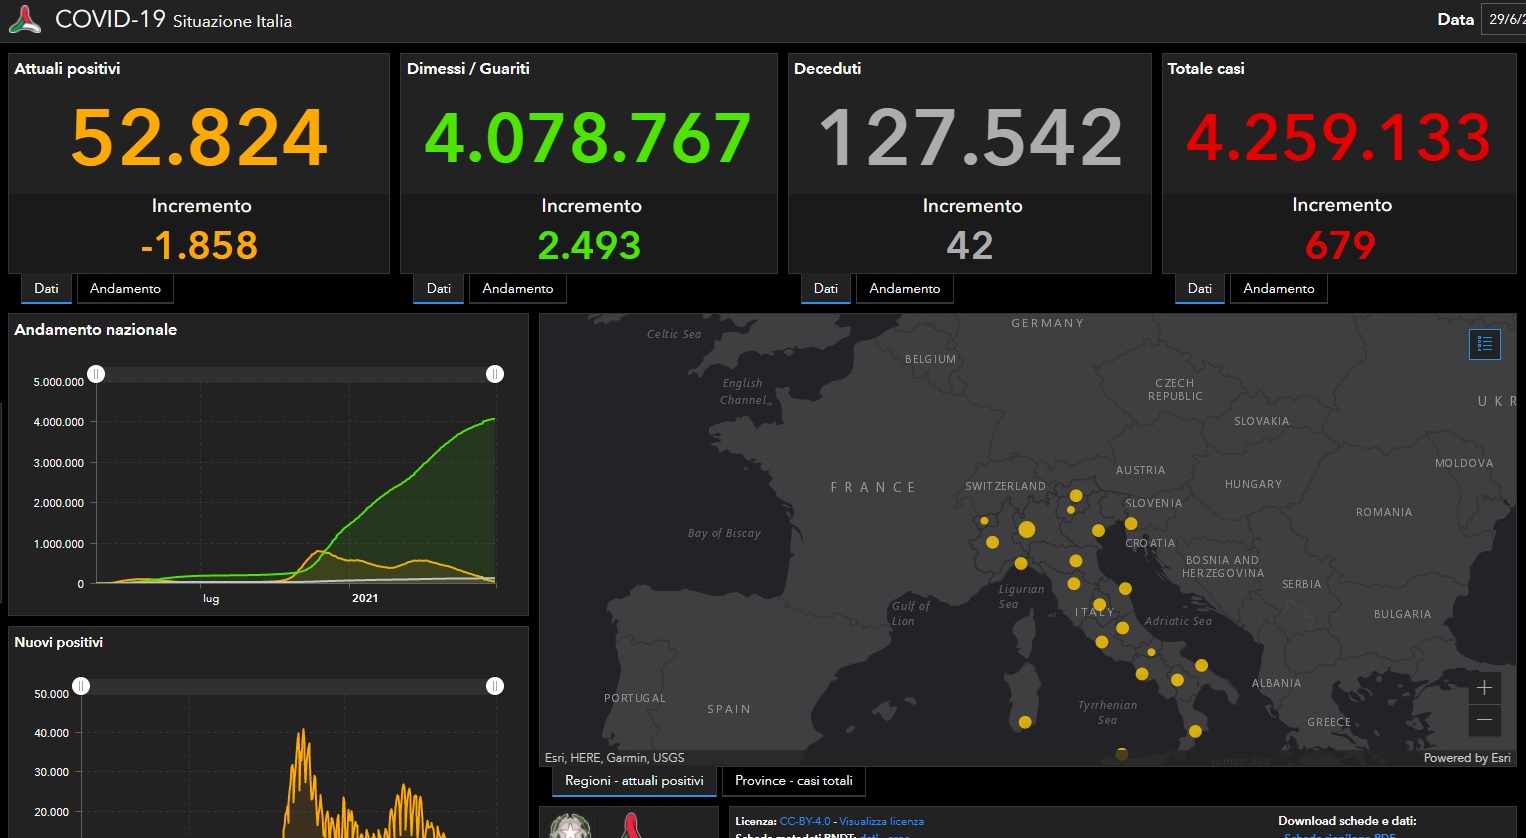
Task: Click the yellow marker on Sardinia
Action: [x=1025, y=722]
